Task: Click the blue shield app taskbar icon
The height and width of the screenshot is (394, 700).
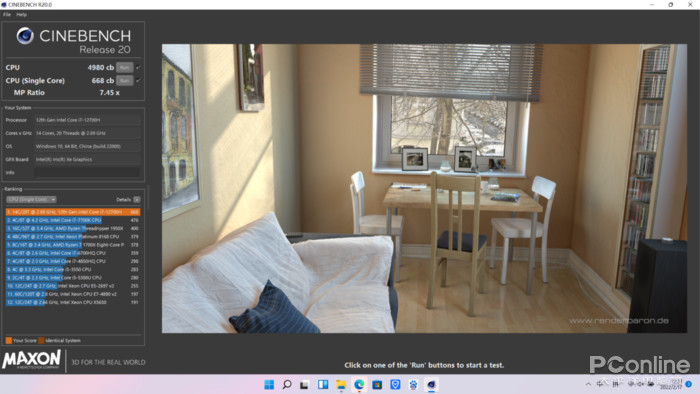Action: point(395,384)
